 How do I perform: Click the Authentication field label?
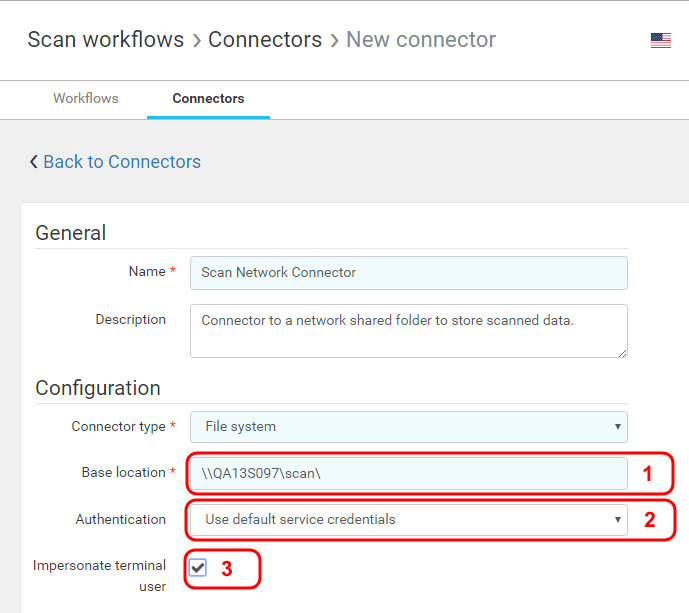point(121,519)
